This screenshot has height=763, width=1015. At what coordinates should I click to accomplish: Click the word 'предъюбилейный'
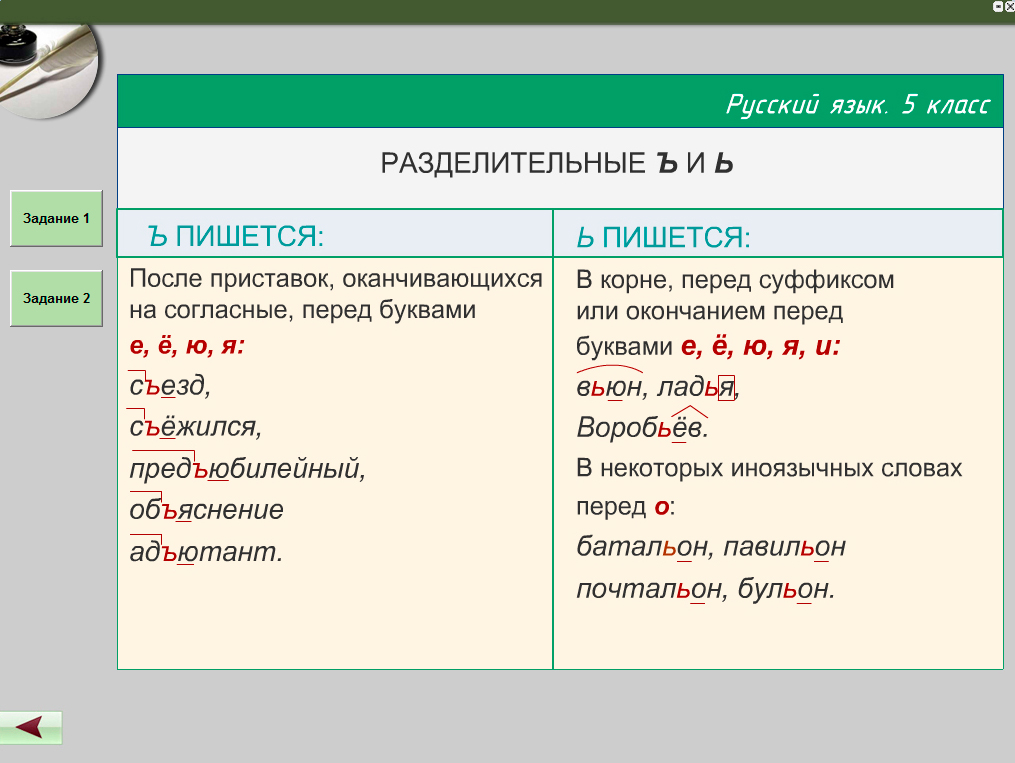[x=246, y=468]
